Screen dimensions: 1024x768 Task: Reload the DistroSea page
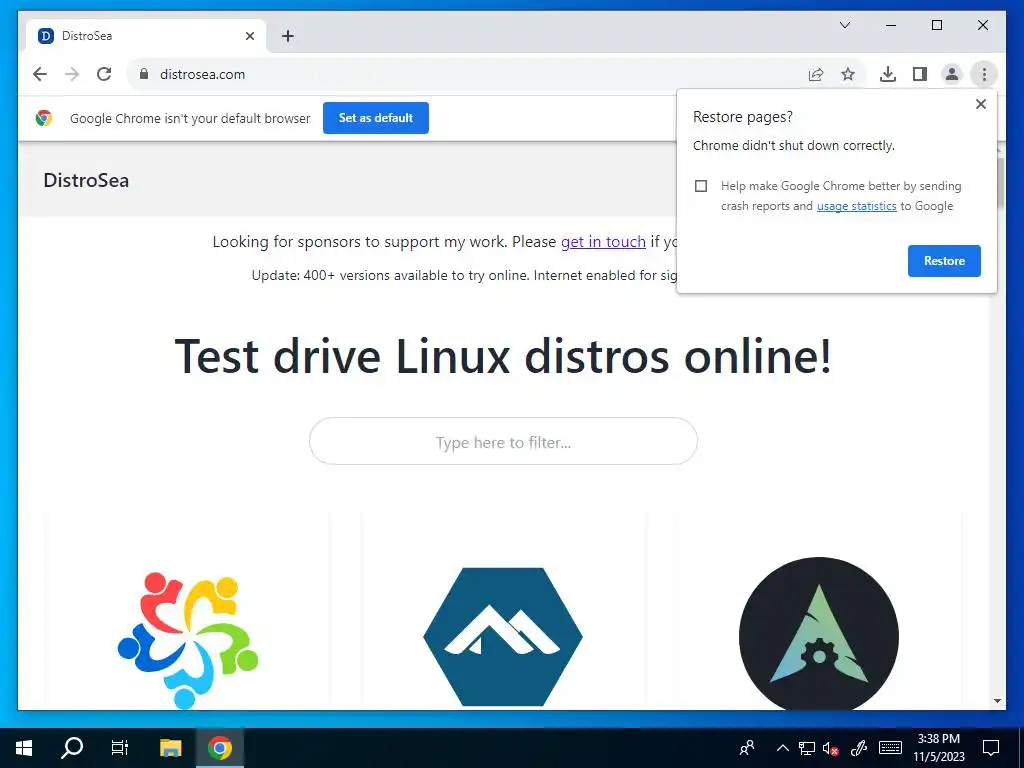click(104, 74)
